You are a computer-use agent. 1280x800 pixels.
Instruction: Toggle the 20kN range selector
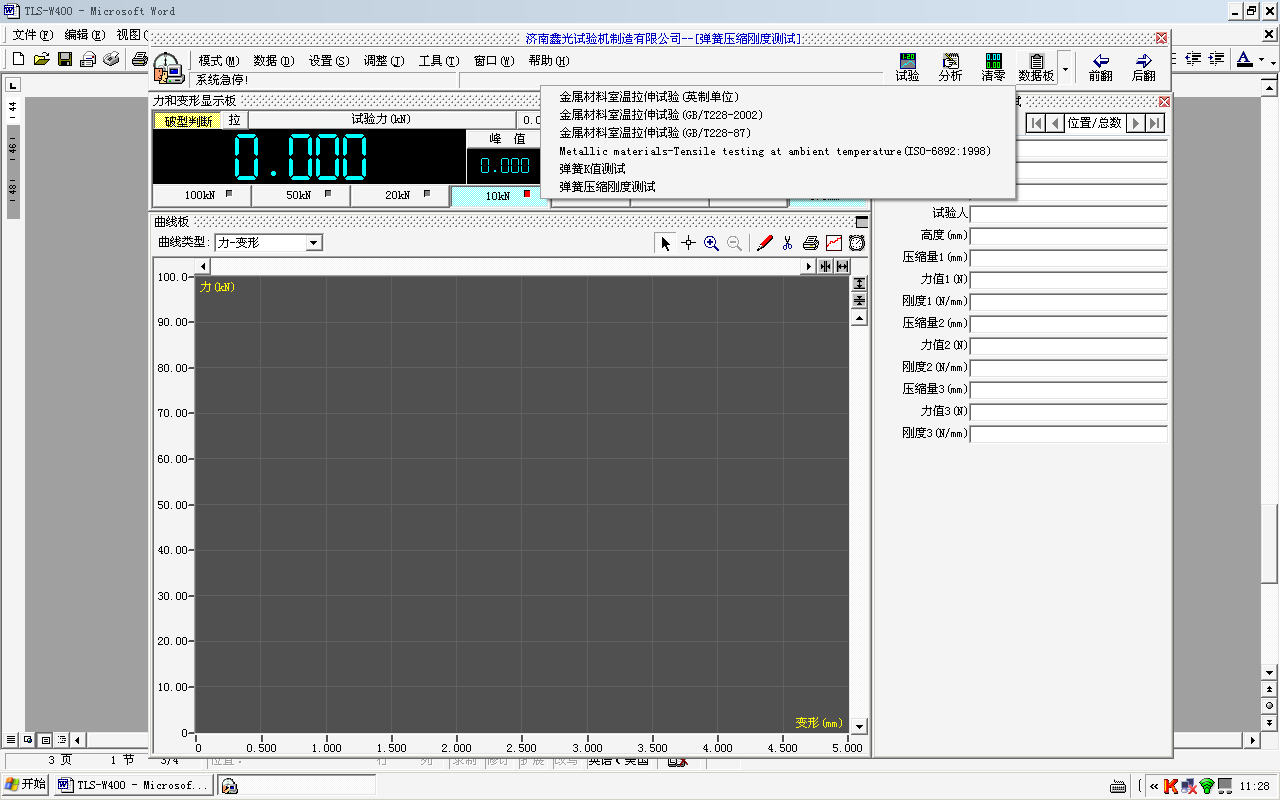[x=400, y=195]
